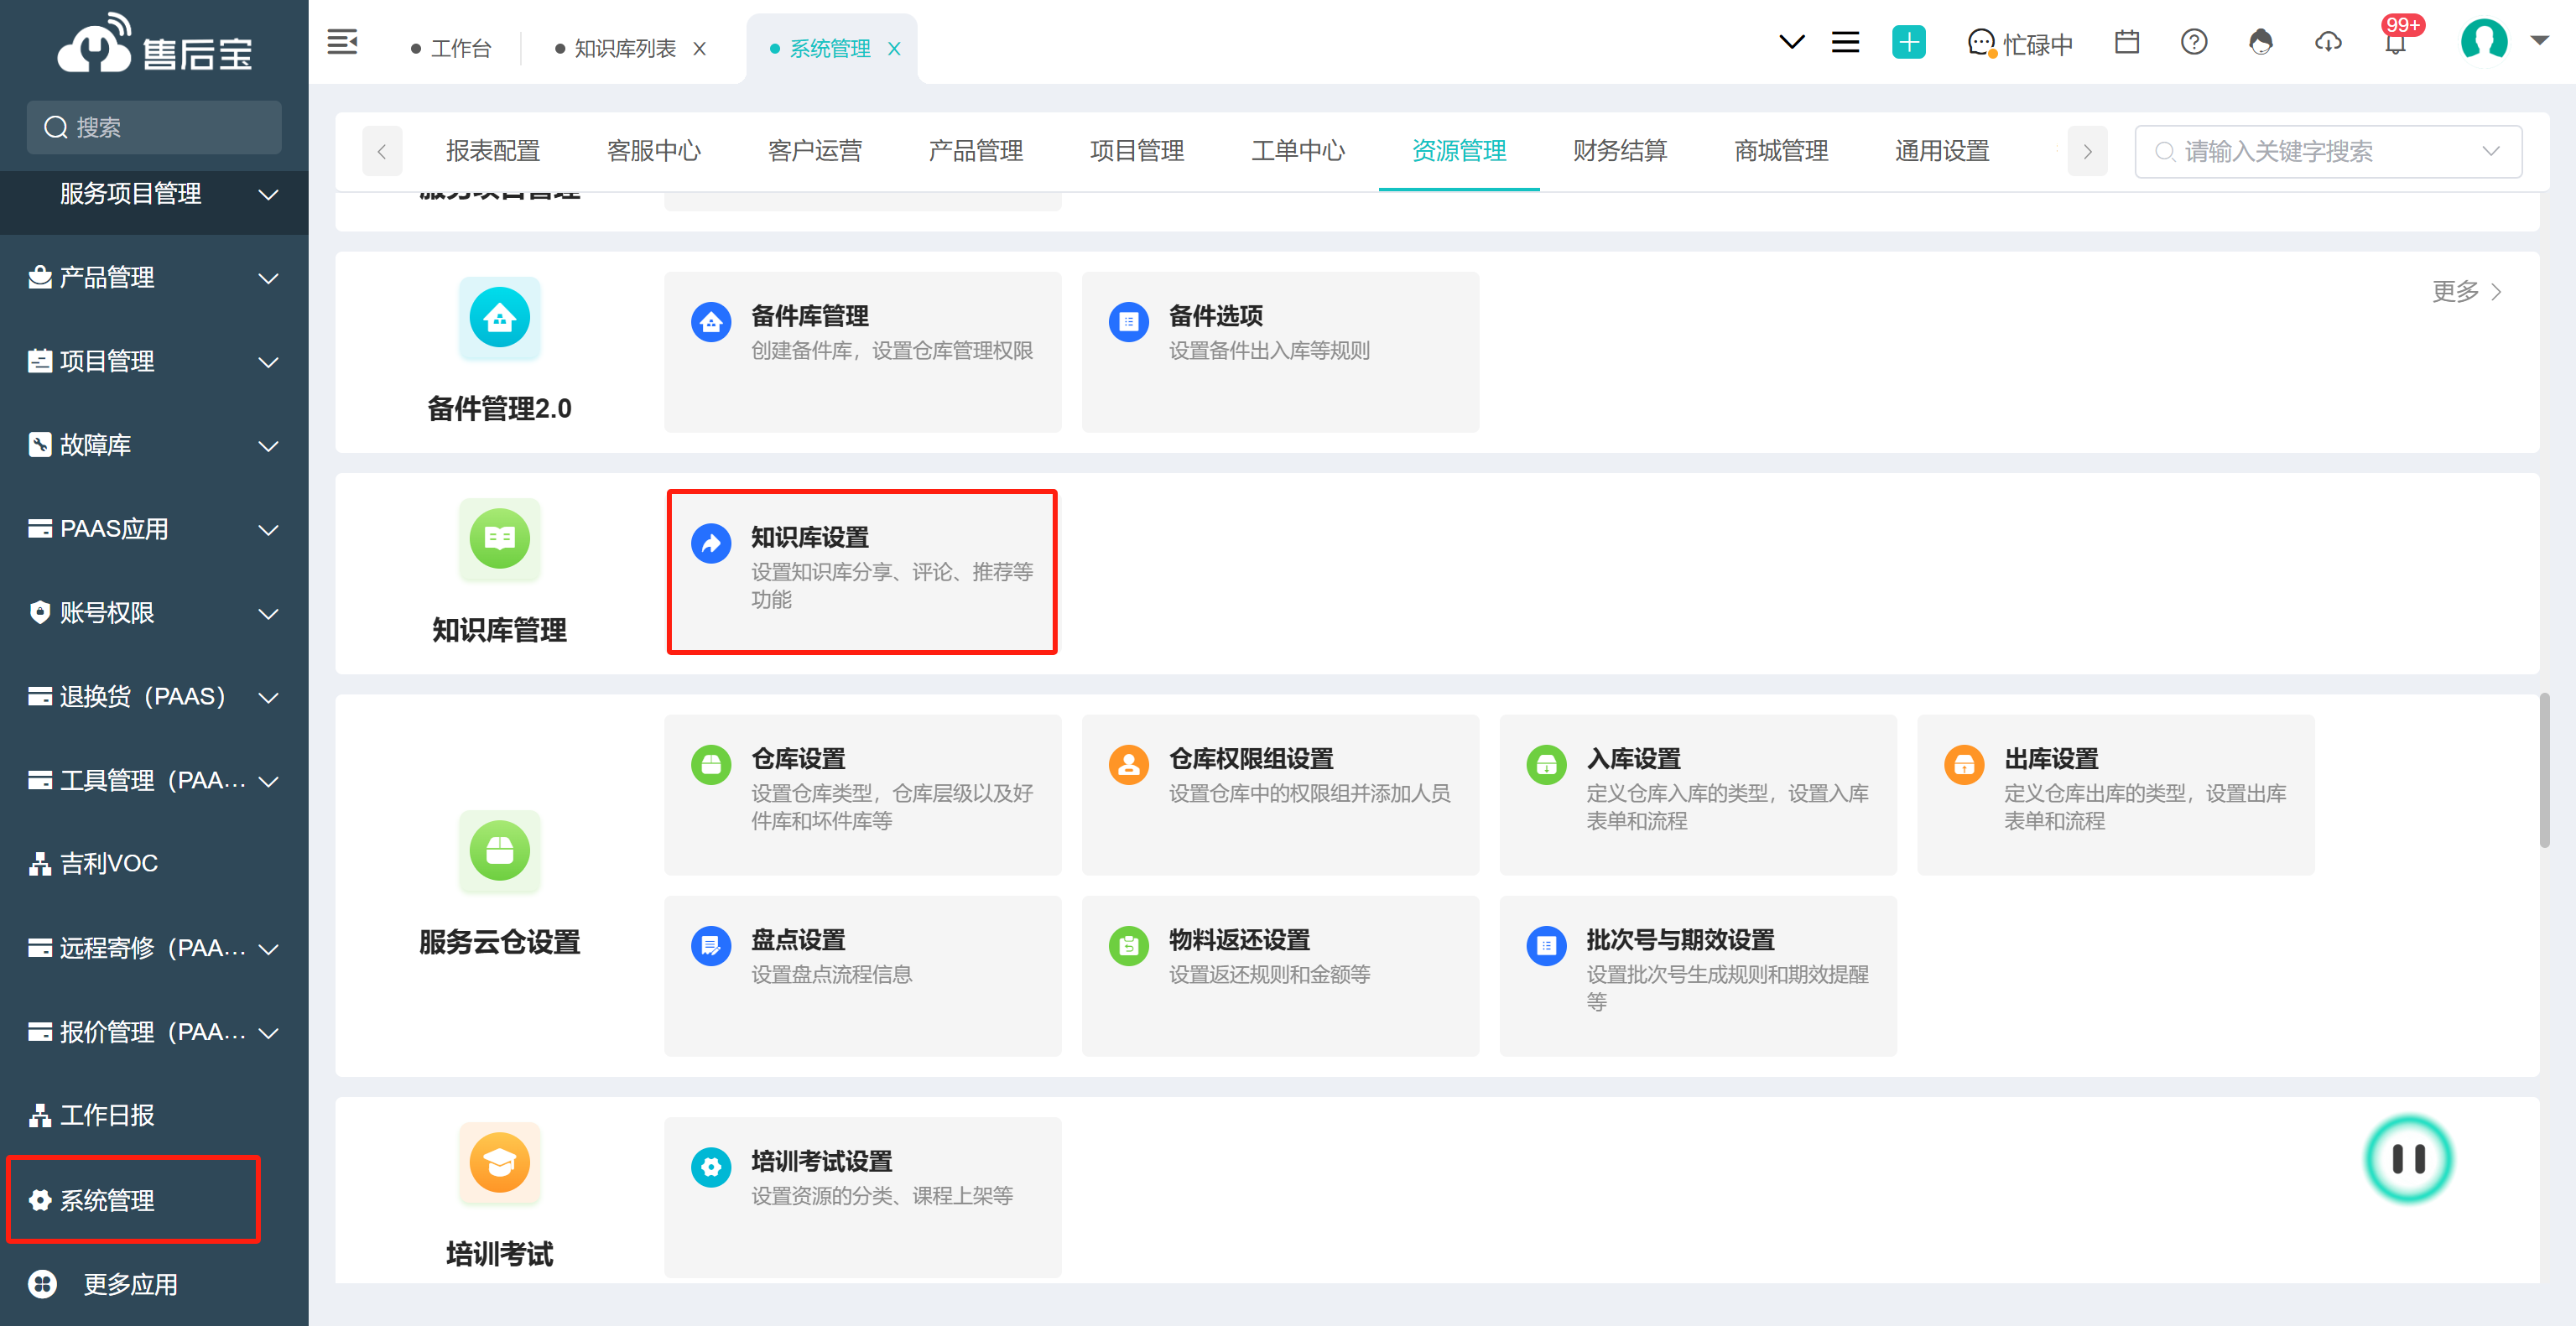Click the floating pause button
The image size is (2576, 1326).
(2408, 1159)
